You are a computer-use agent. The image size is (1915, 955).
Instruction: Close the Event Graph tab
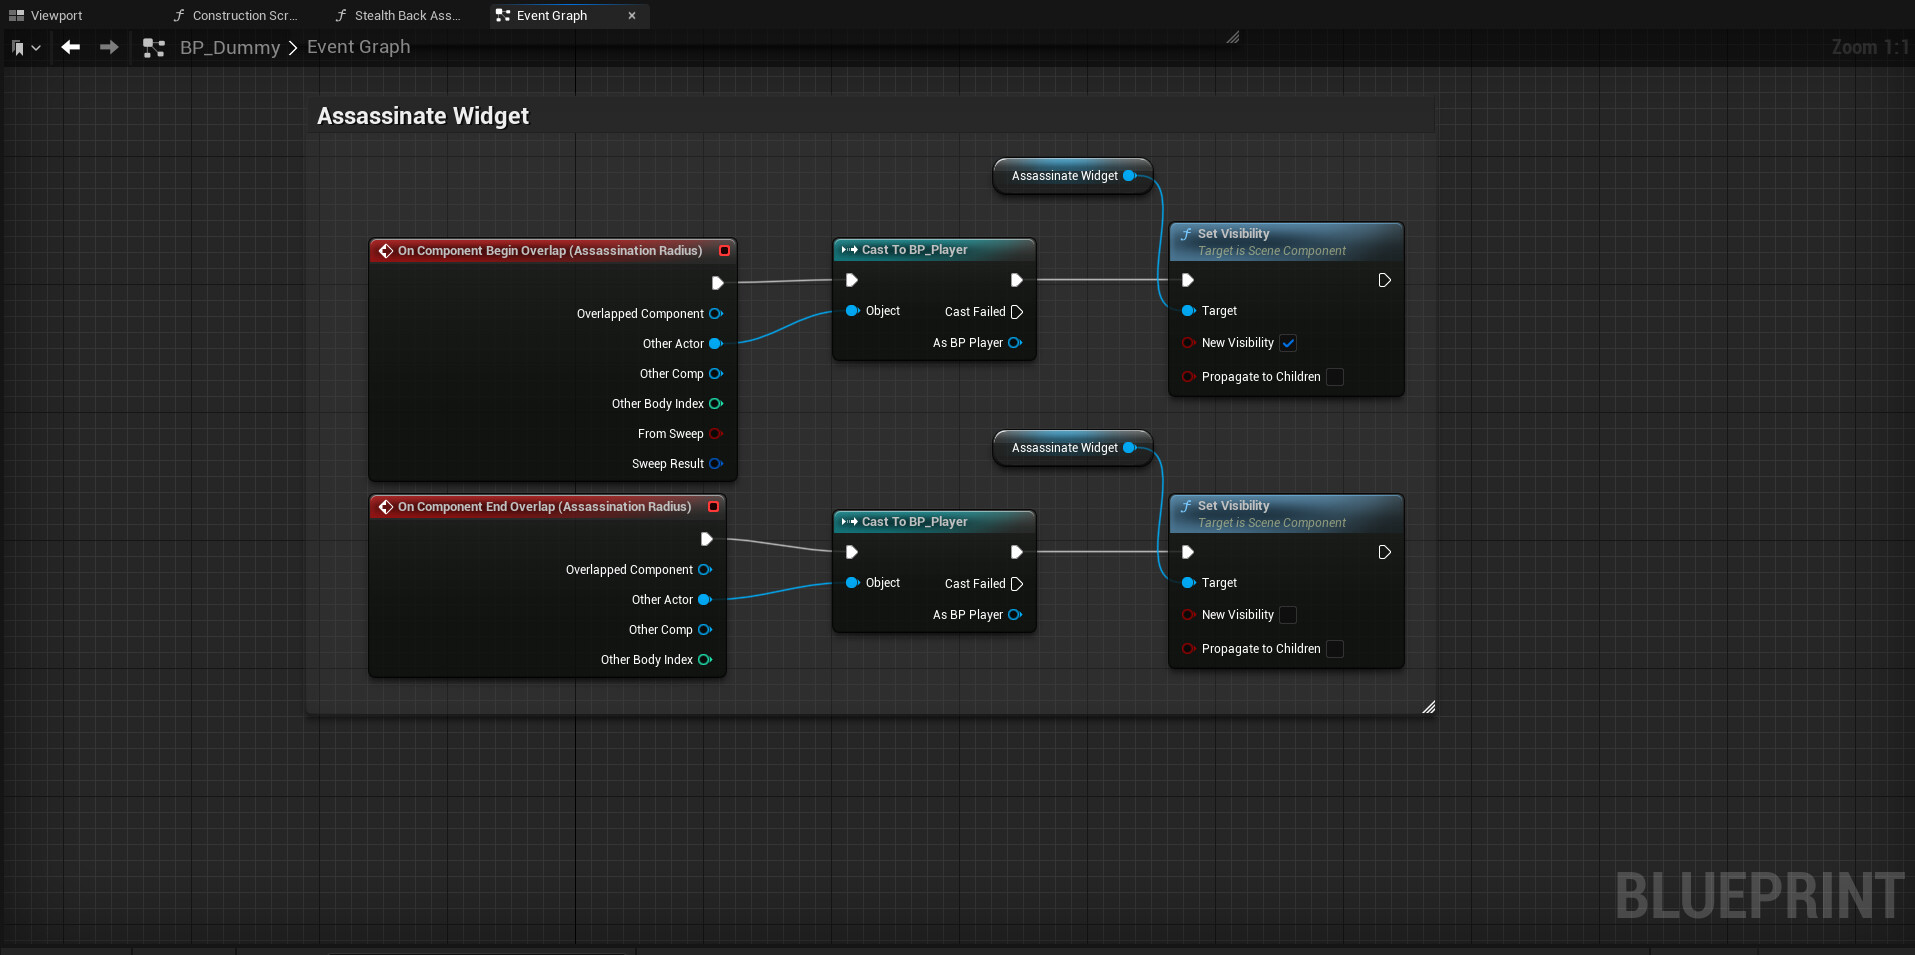point(631,16)
